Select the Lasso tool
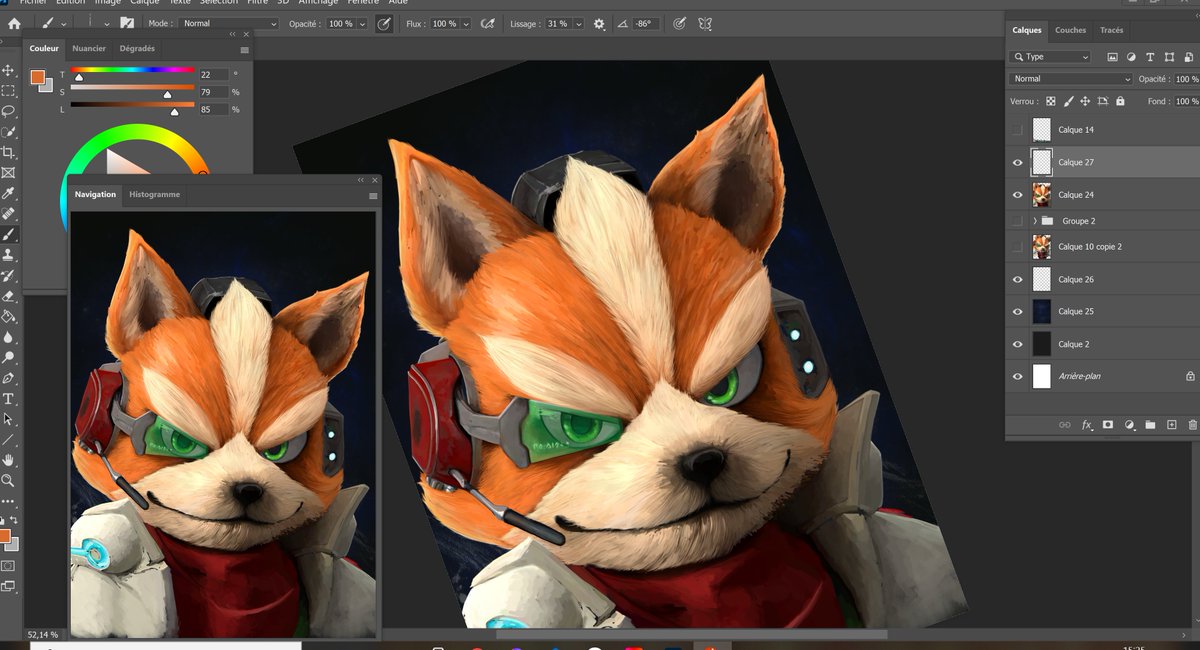The image size is (1200, 650). coord(8,111)
